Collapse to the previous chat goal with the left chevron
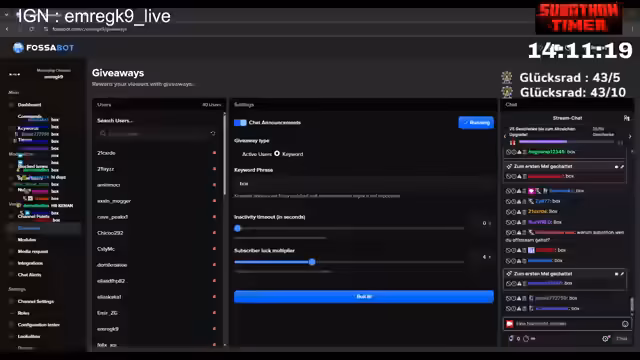Image resolution: width=640 pixels, height=360 pixels. coord(505,136)
